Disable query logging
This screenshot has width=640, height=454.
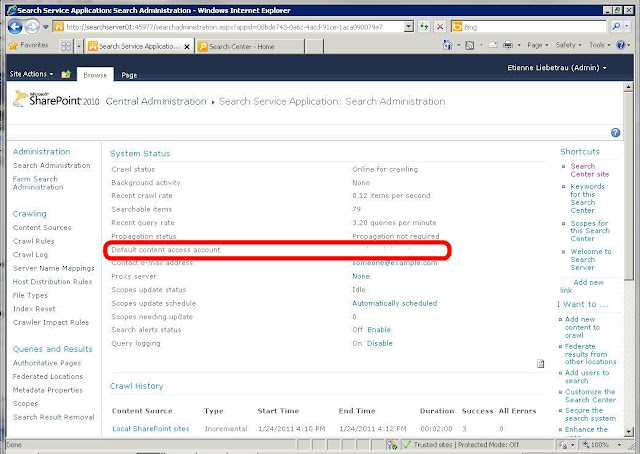380,344
